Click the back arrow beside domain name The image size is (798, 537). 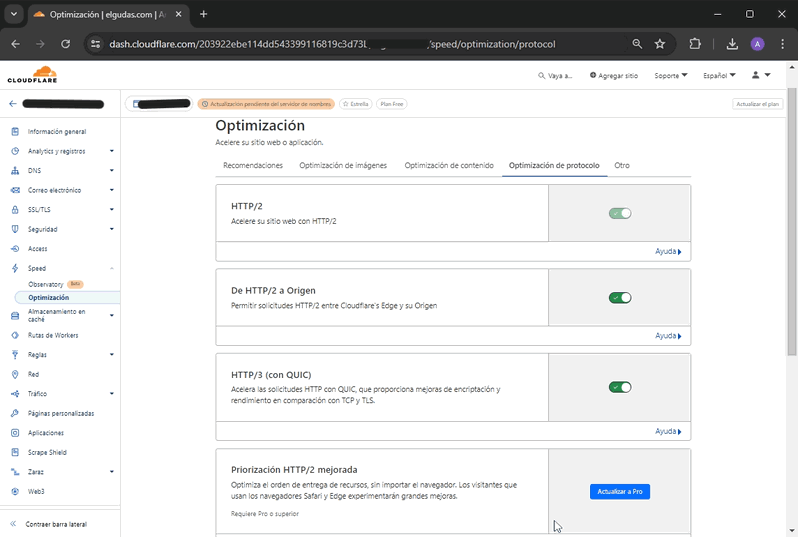13,104
